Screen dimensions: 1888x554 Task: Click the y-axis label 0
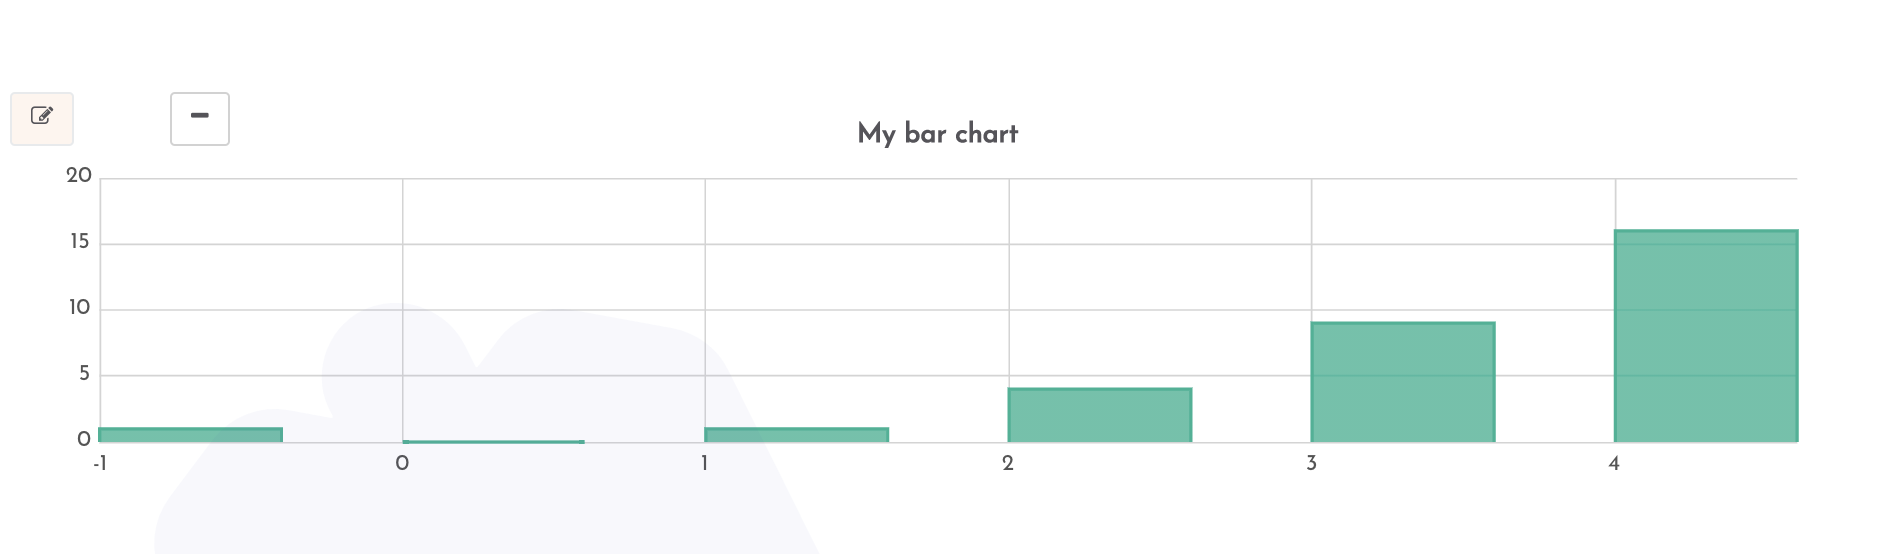(84, 440)
